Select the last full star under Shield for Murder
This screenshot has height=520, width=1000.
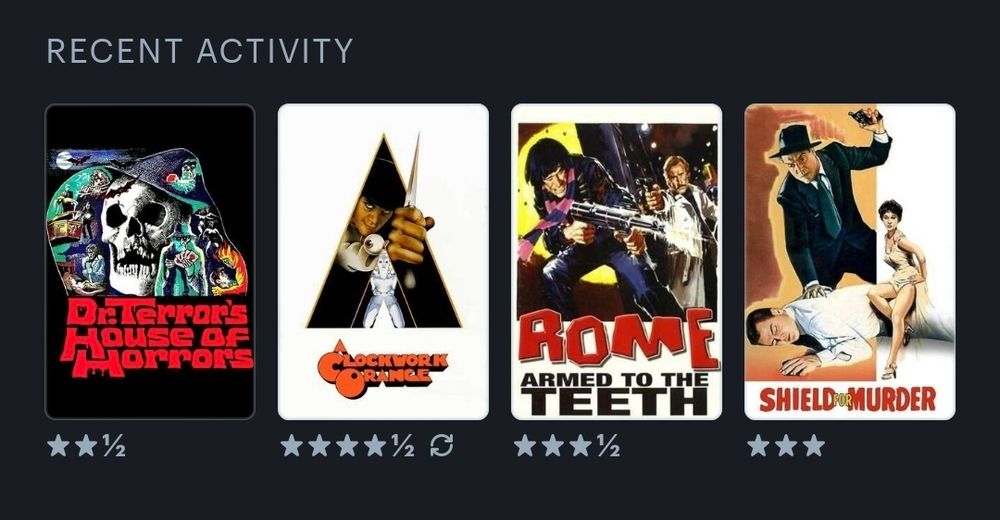(814, 445)
